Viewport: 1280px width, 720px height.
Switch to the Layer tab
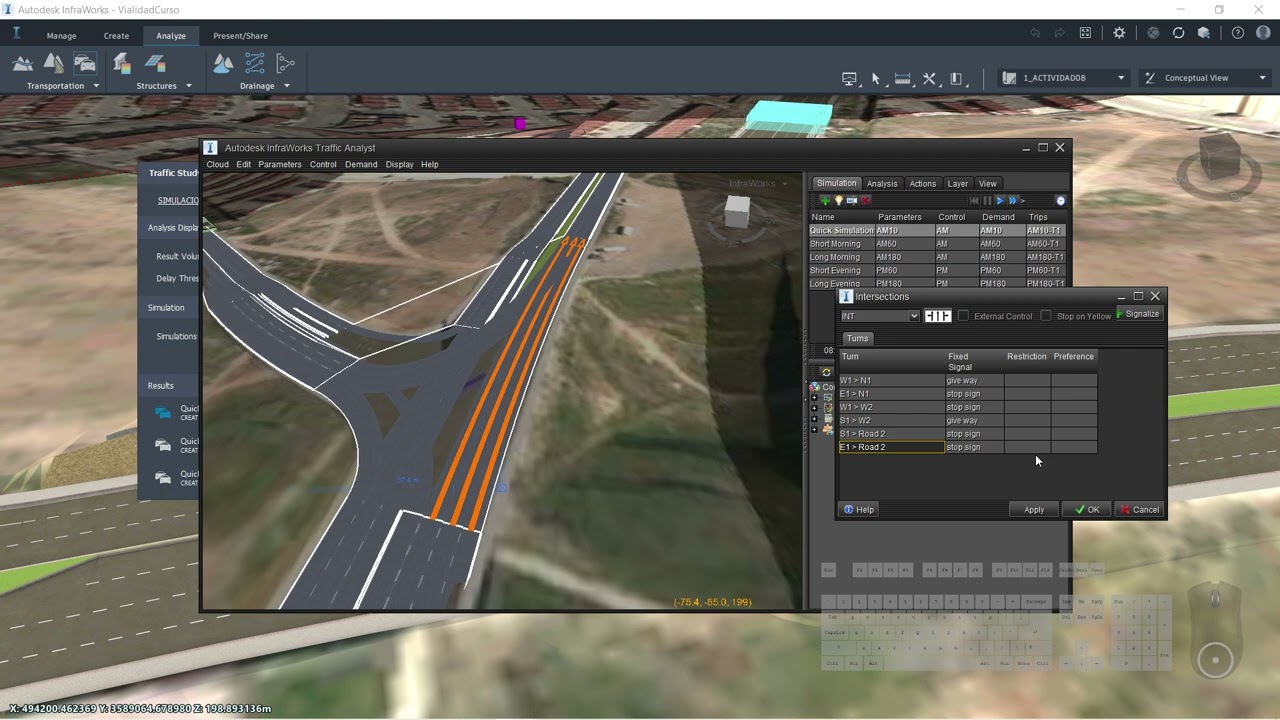(958, 184)
